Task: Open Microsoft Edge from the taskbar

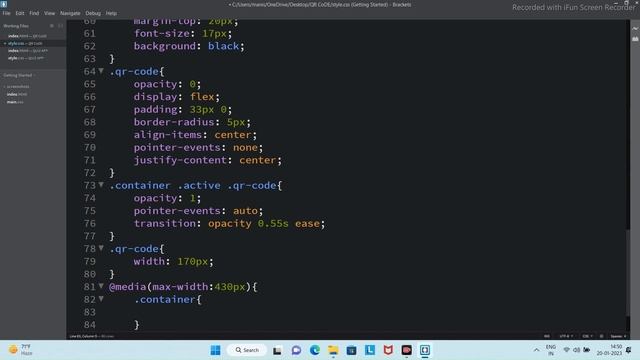Action: (314, 350)
